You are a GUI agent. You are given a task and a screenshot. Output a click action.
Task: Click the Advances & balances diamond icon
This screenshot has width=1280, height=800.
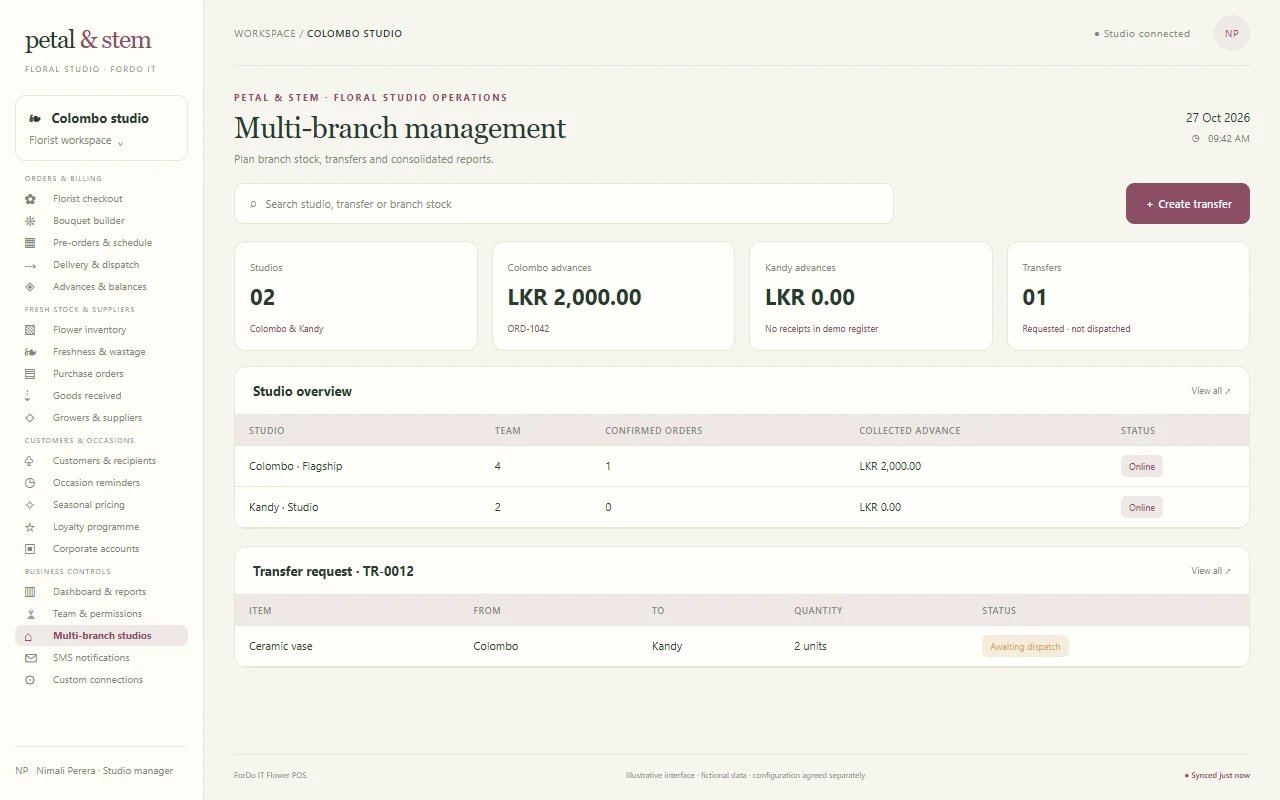(30, 287)
